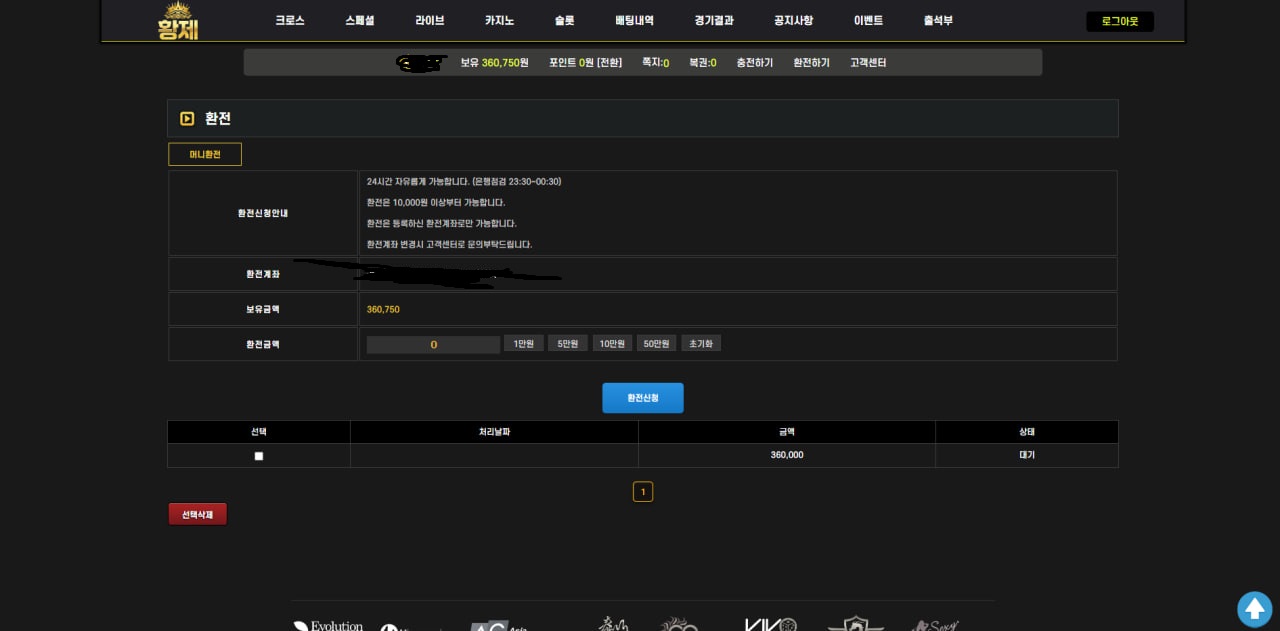
Task: Click the Evolution provider logo
Action: (328, 625)
